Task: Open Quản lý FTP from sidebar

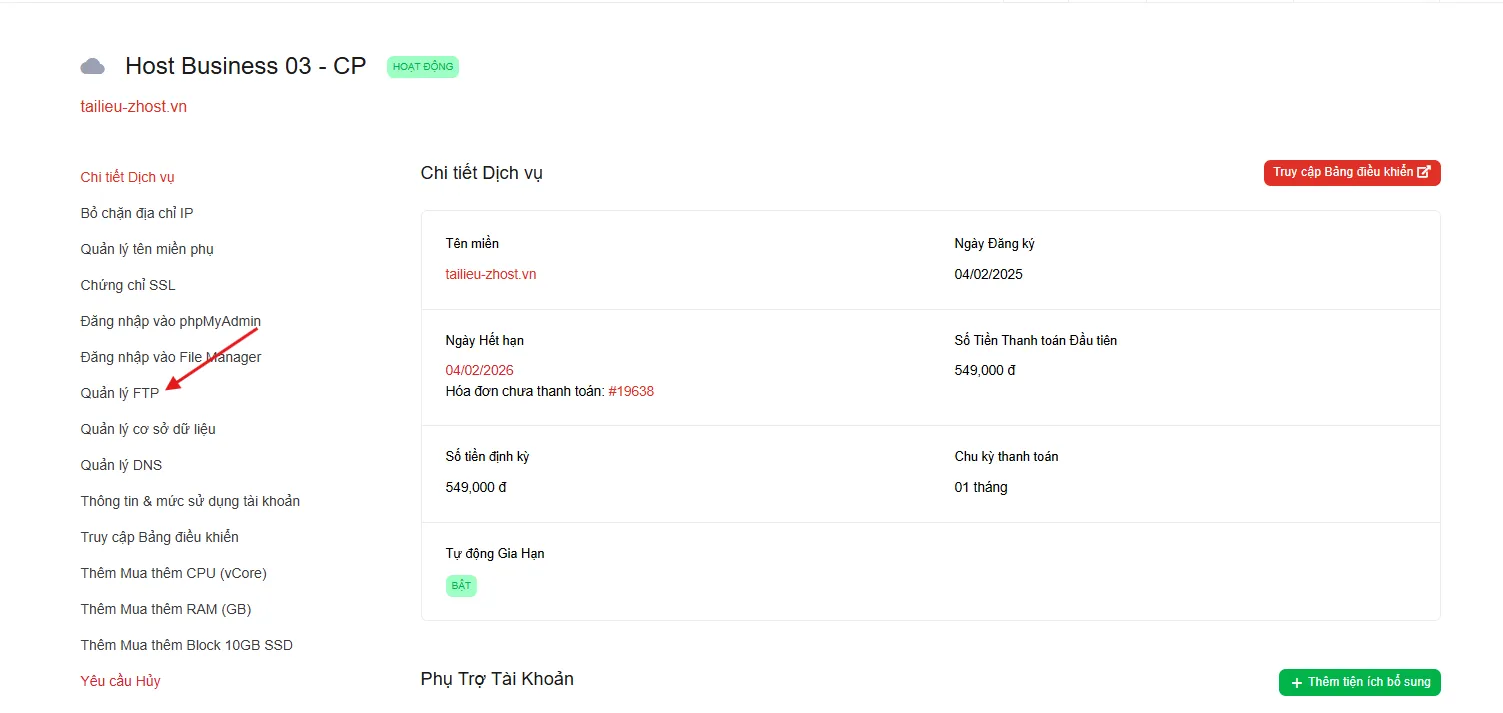Action: point(120,393)
